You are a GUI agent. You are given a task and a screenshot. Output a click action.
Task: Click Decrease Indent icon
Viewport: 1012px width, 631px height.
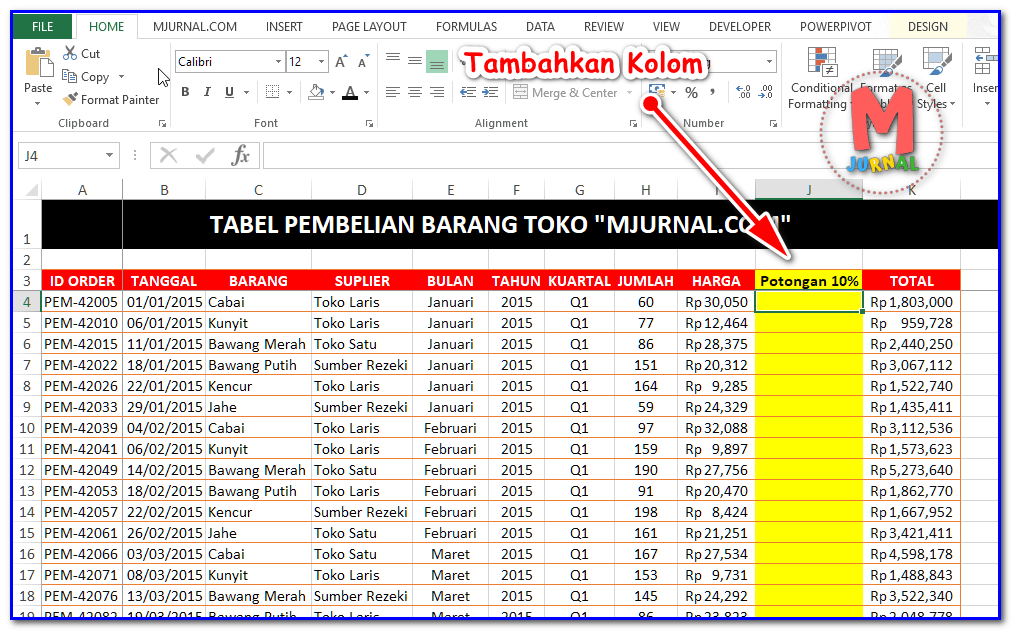468,92
